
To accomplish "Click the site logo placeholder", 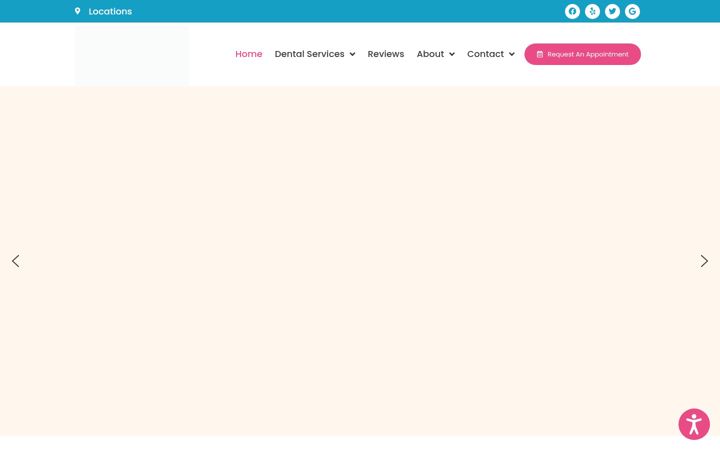I will 132,54.
